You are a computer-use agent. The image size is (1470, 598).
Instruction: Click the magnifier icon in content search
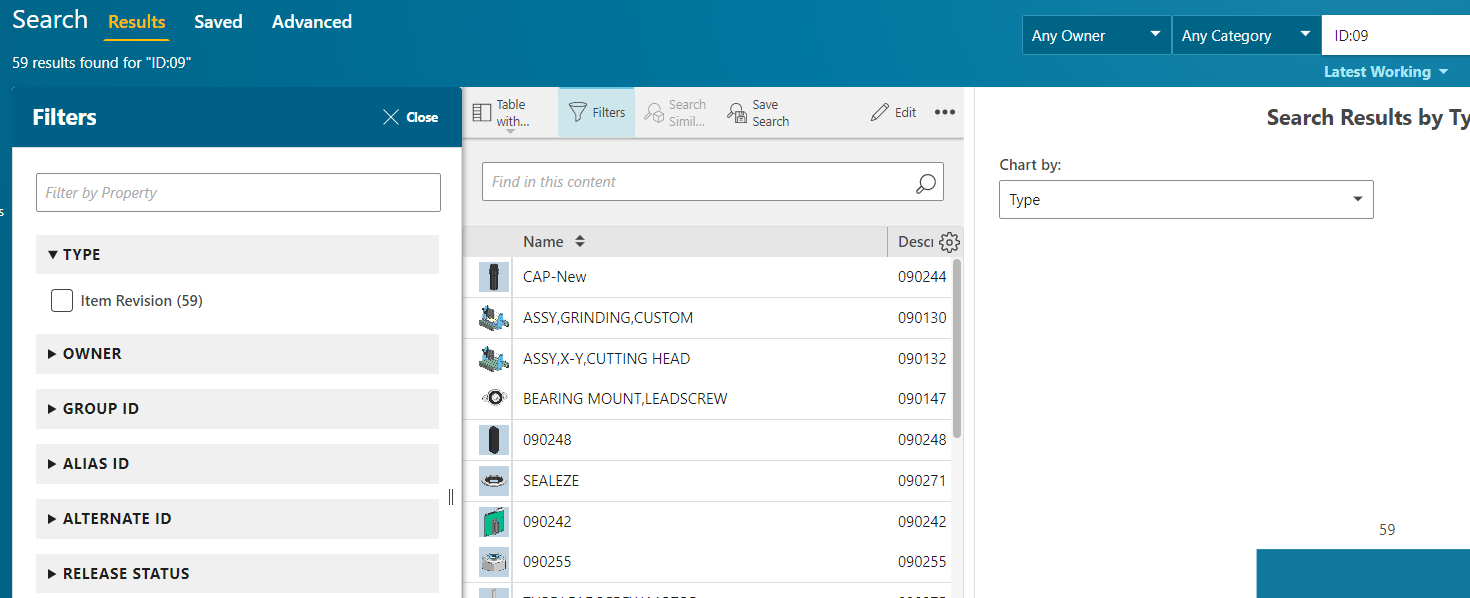(x=925, y=181)
